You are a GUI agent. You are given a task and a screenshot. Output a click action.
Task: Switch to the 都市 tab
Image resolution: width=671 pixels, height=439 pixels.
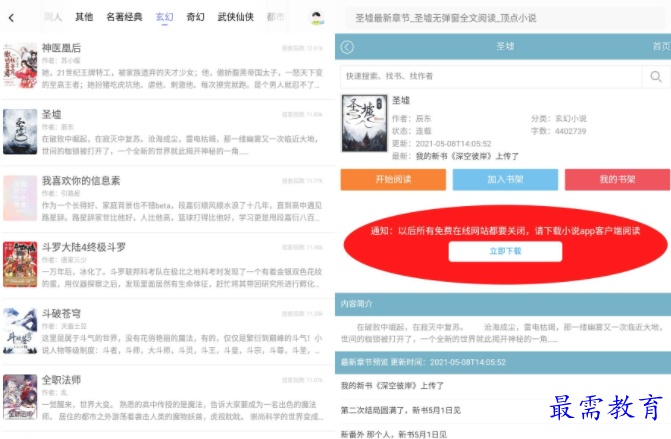pos(275,17)
